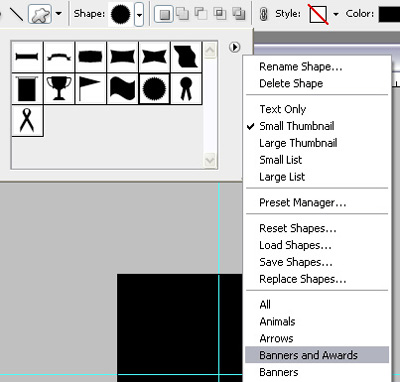
Task: Click the black Color swatch
Action: click(x=389, y=14)
